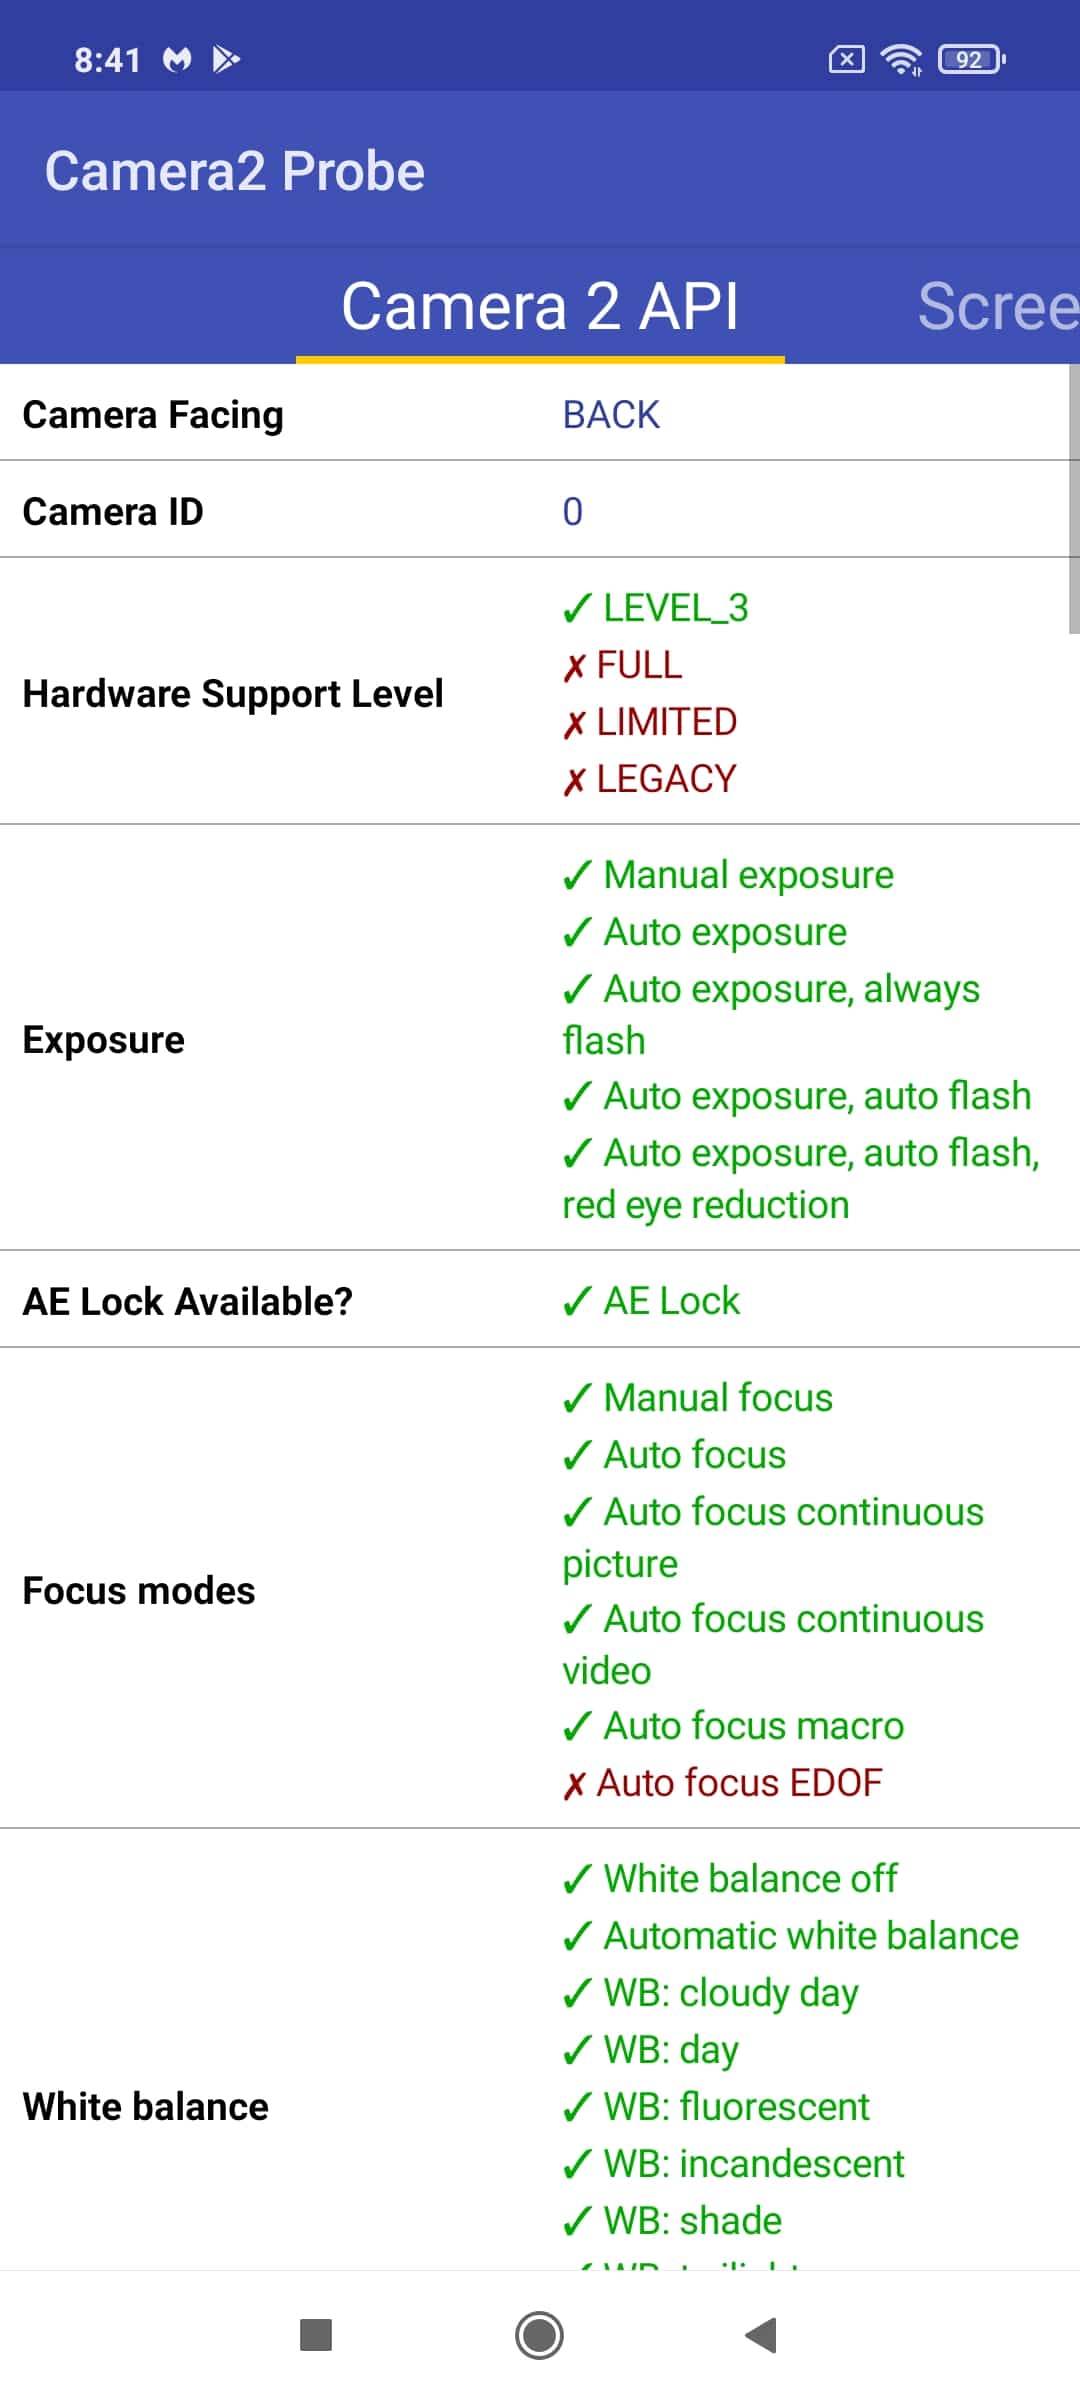Tap the Wi-Fi status icon
1080x2400 pixels.
[x=901, y=60]
